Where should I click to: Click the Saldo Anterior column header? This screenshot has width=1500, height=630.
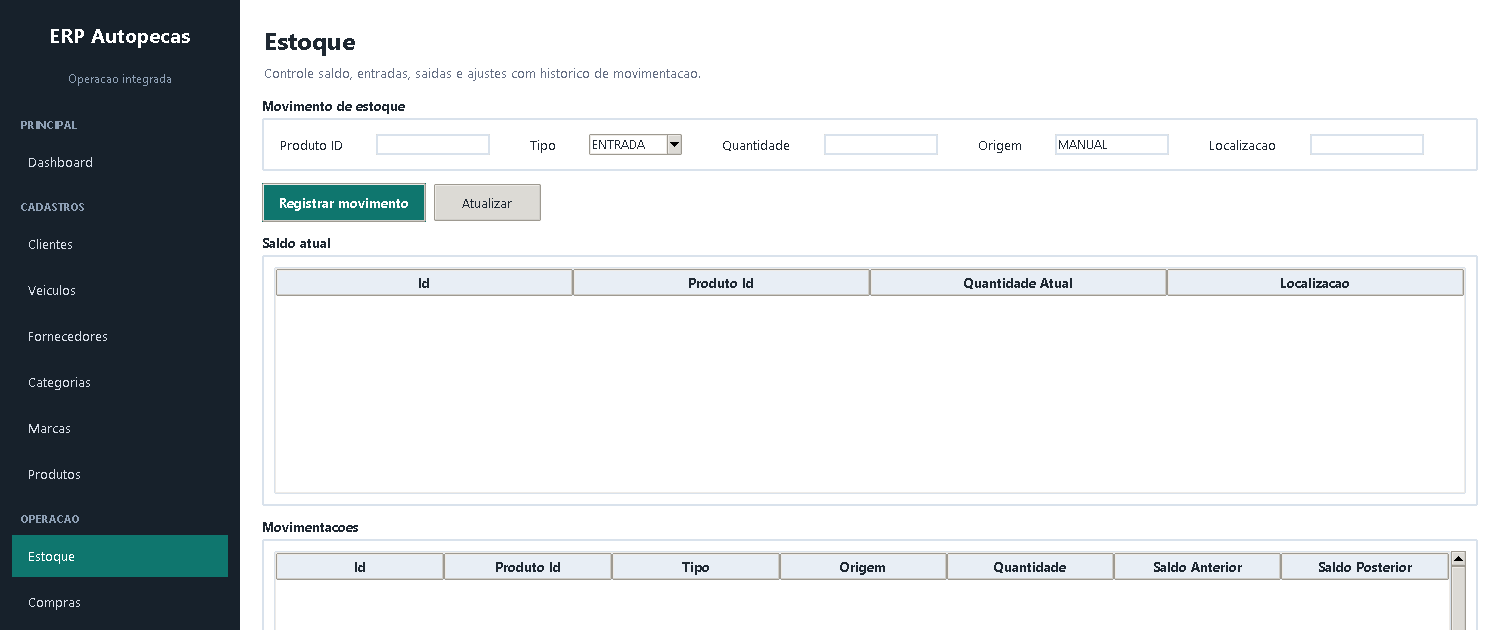pos(1197,567)
